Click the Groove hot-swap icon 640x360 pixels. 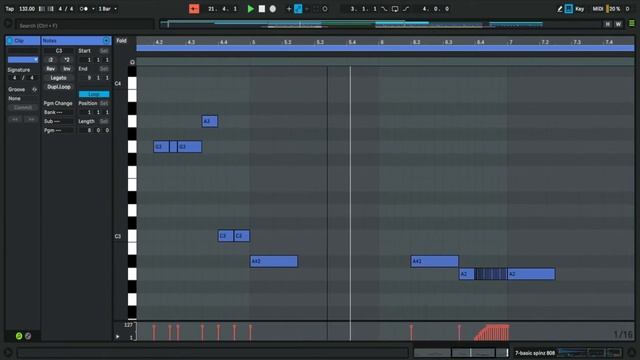coord(34,89)
